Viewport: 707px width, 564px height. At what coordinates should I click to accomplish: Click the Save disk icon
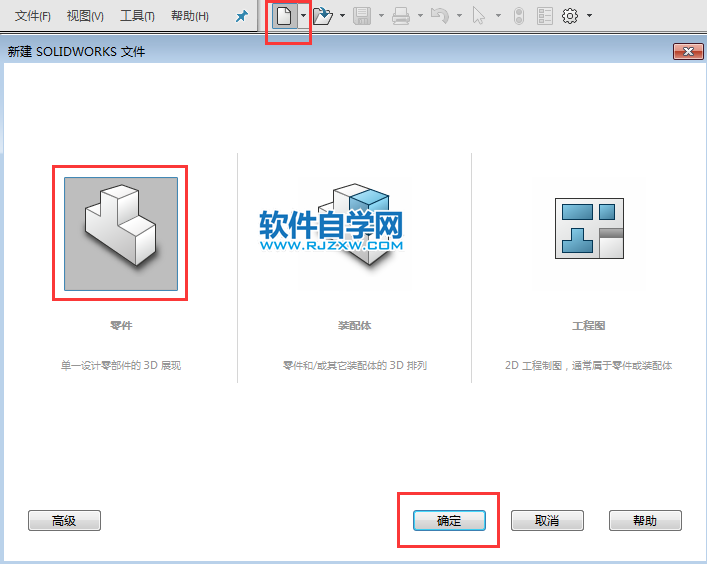coord(362,16)
